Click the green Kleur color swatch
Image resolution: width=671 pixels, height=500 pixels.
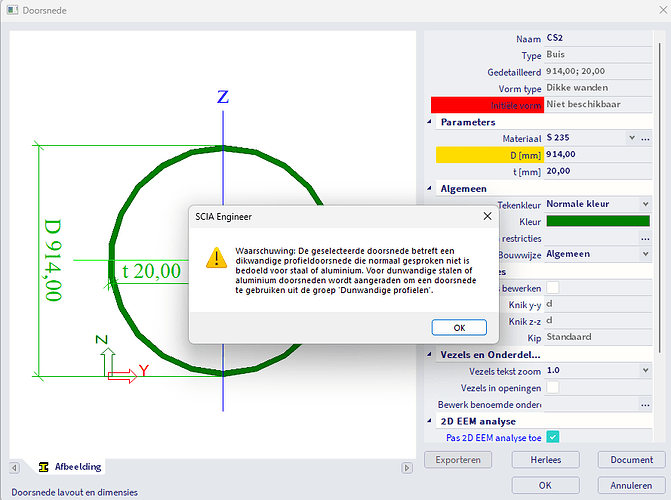point(598,221)
